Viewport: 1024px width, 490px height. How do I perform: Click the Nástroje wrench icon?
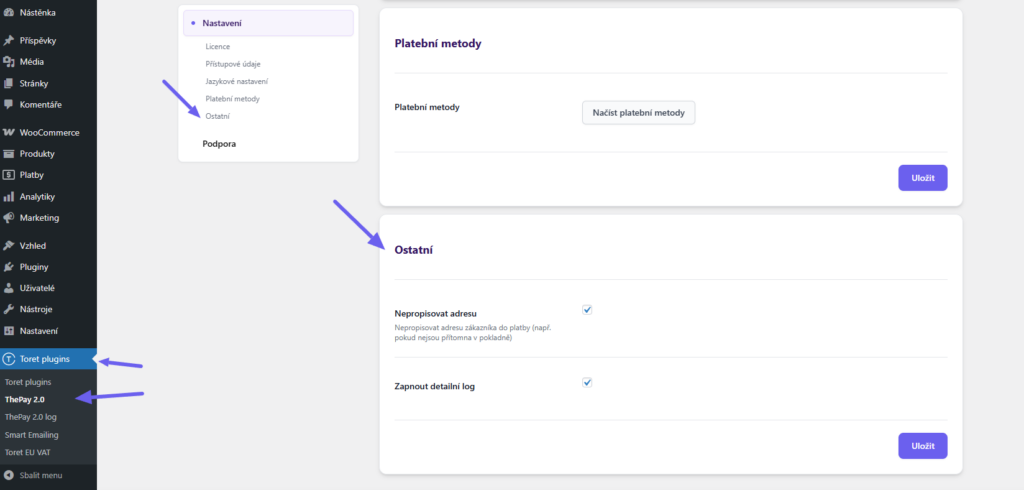(8, 310)
